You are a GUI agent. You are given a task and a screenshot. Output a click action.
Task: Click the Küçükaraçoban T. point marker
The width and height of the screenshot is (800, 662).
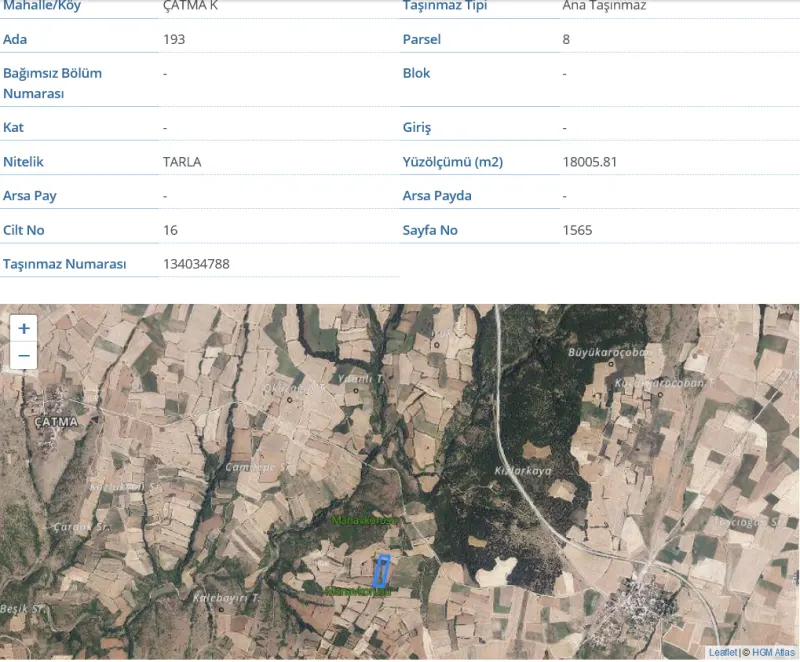tap(660, 395)
